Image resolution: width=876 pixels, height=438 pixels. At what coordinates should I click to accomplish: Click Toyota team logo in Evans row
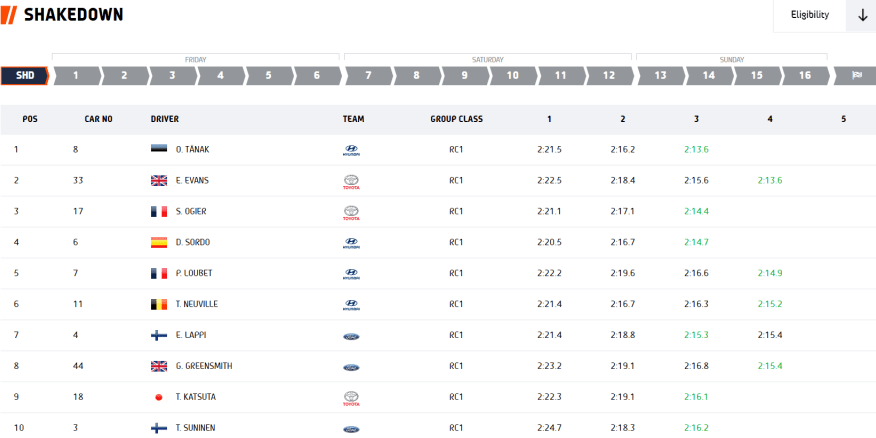(350, 181)
